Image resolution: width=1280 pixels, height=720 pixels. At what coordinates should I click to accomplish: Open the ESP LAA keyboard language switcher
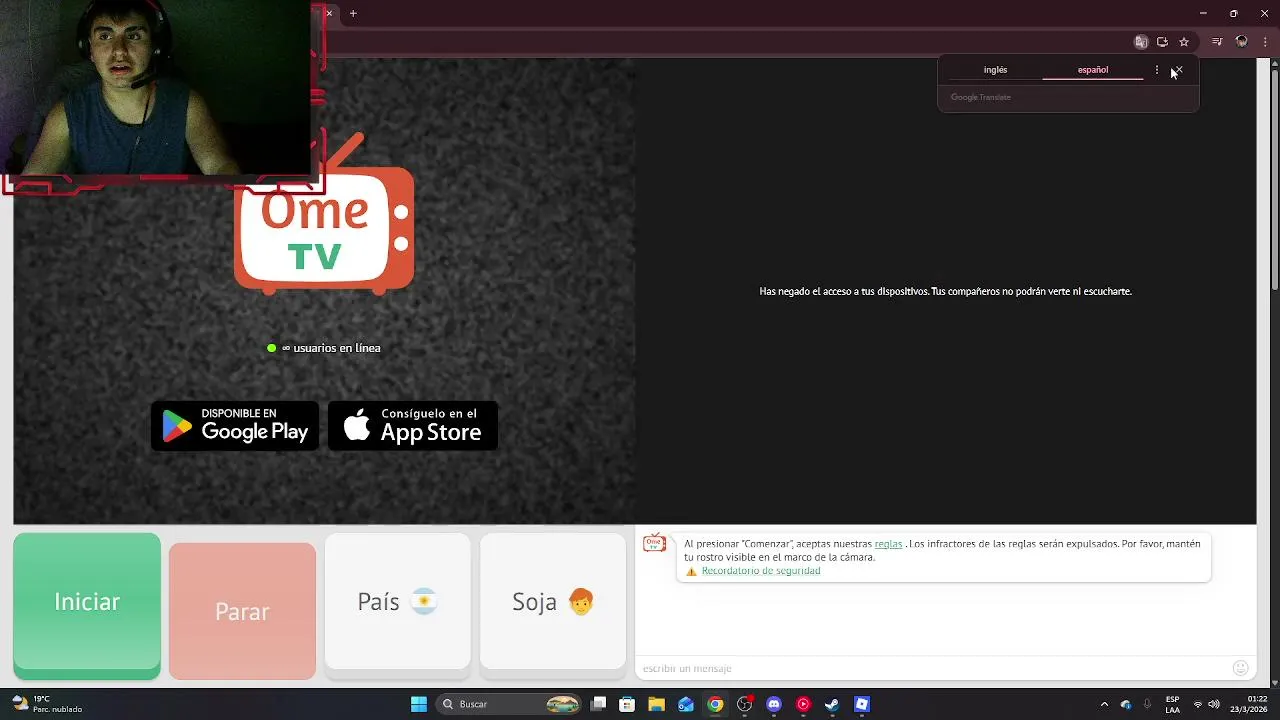(x=1173, y=704)
